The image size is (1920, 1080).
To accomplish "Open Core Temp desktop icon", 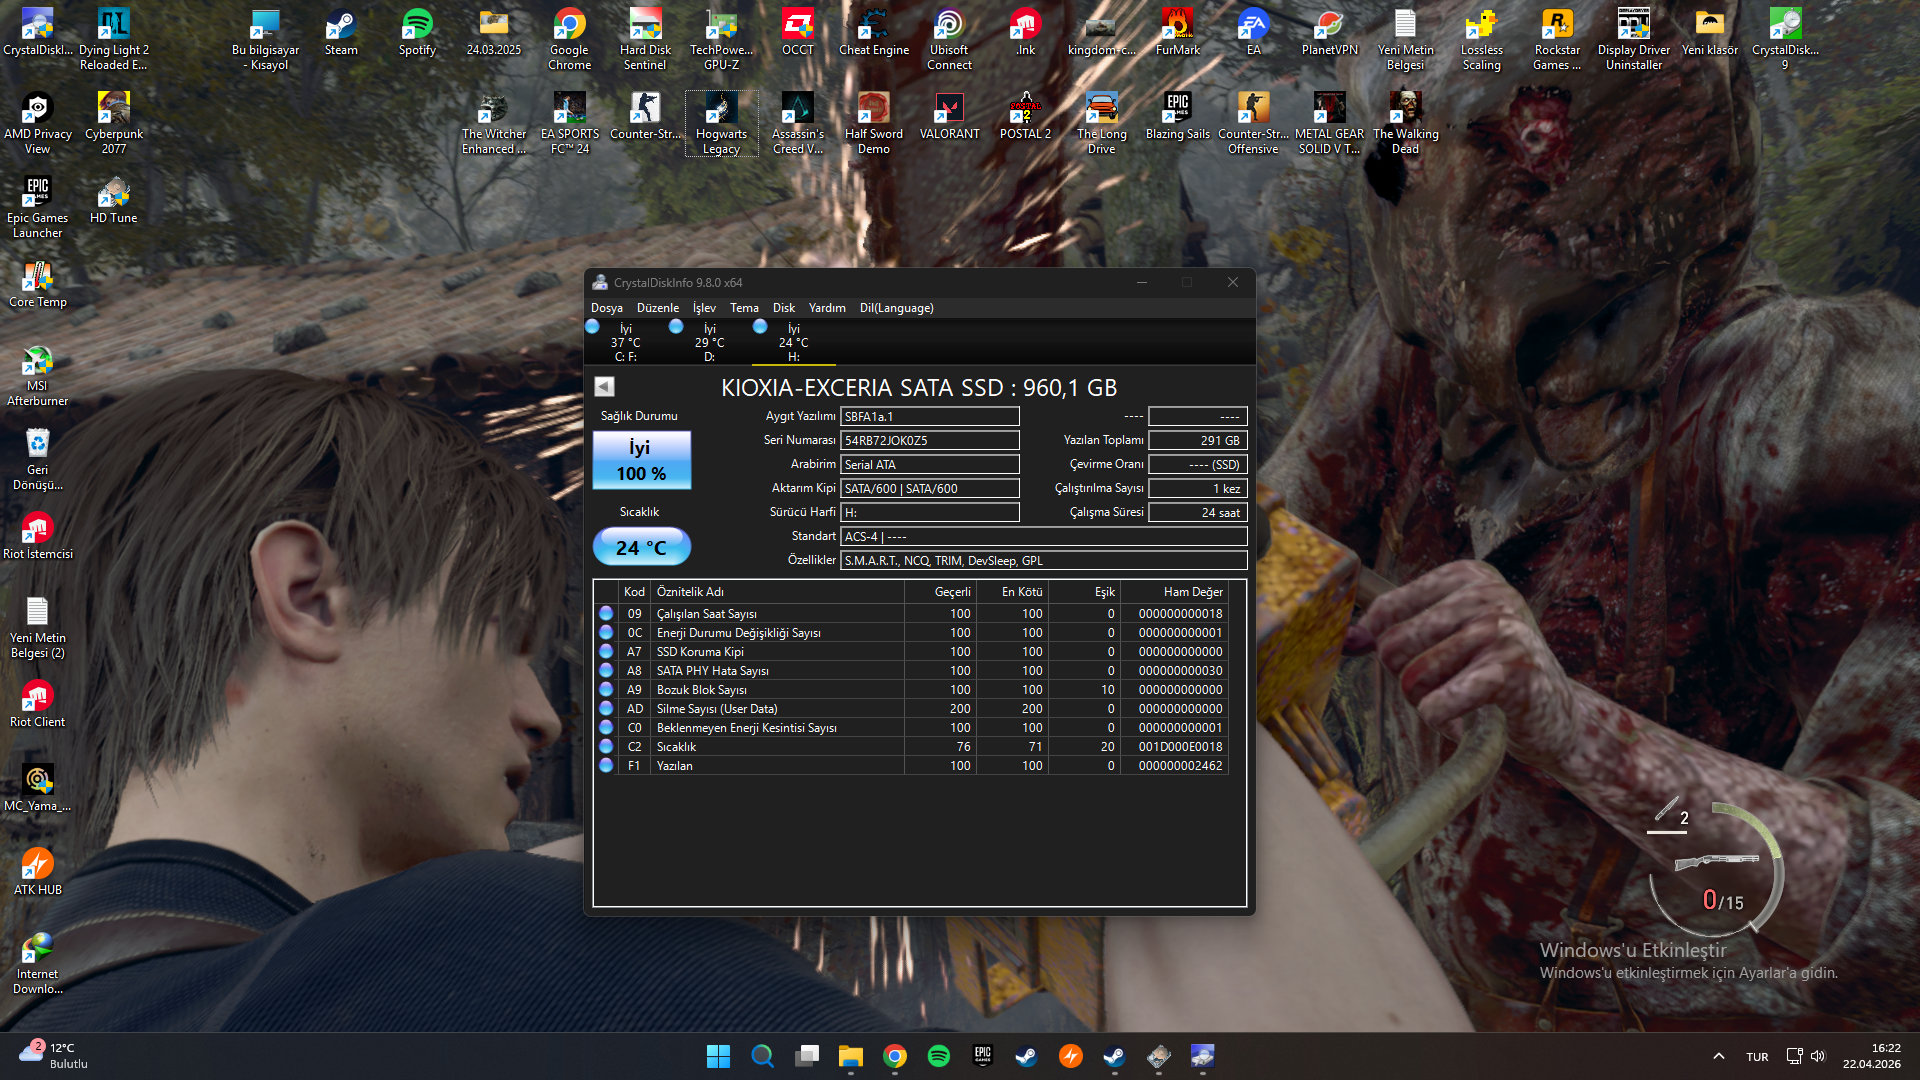I will pos(37,285).
